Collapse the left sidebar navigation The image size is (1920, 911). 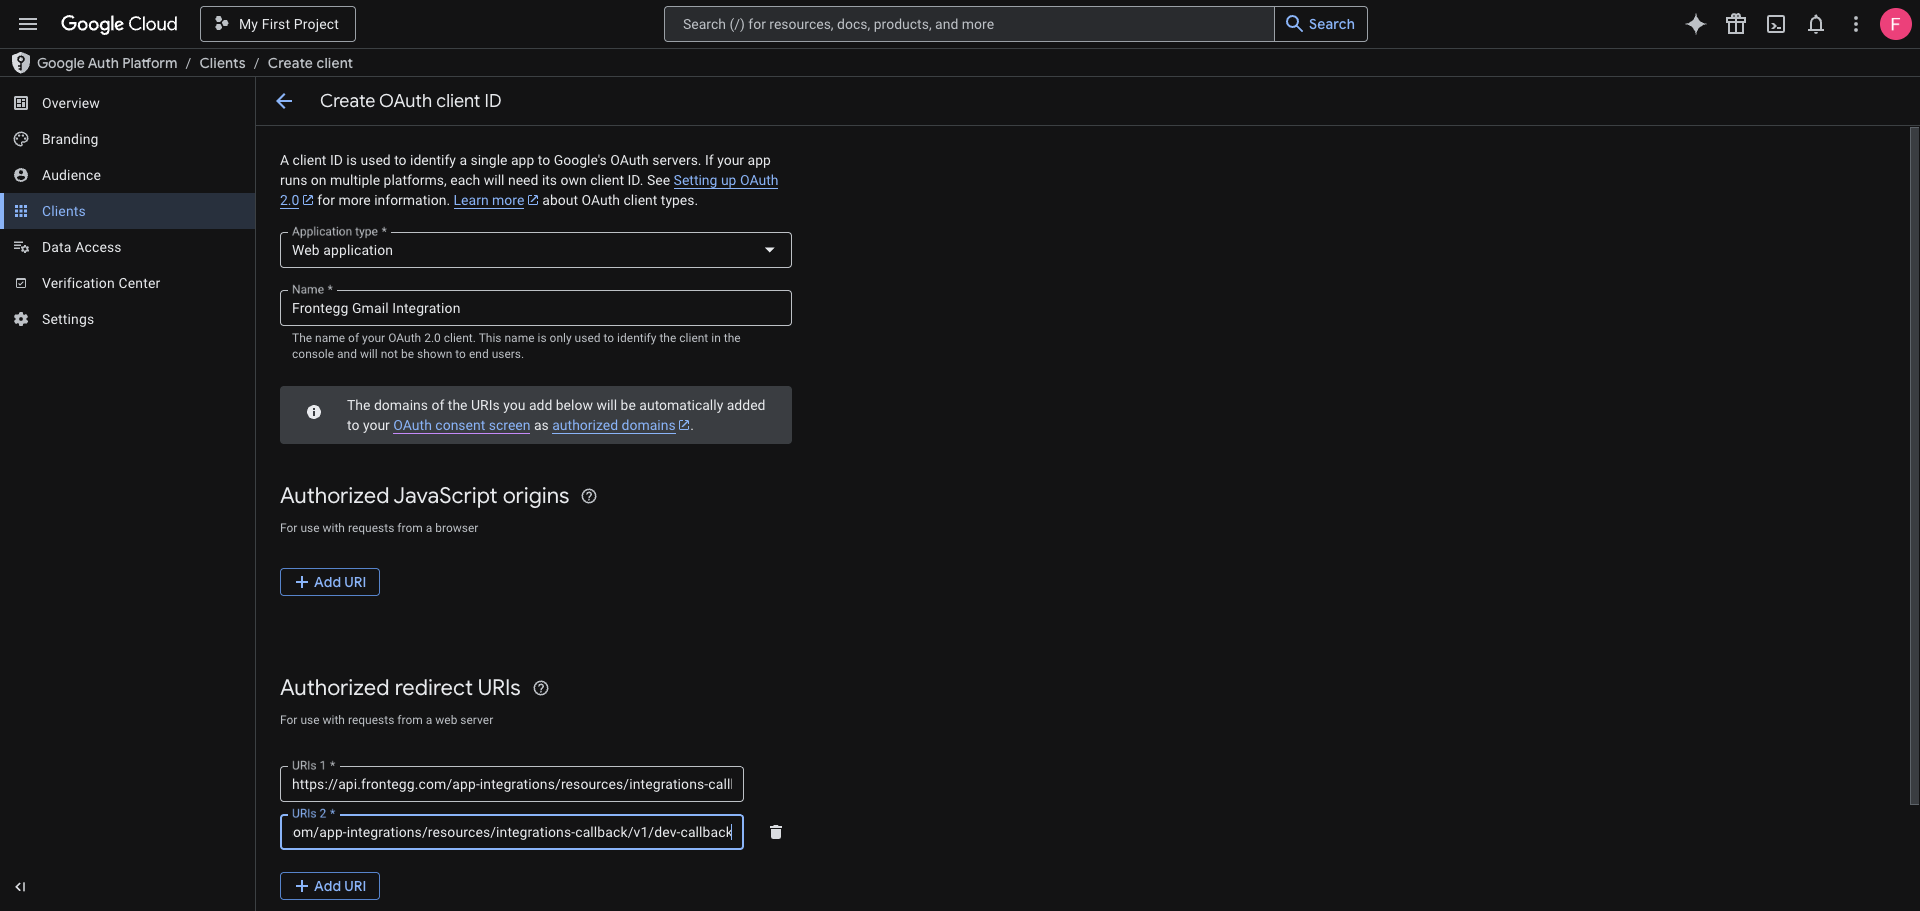(x=20, y=887)
